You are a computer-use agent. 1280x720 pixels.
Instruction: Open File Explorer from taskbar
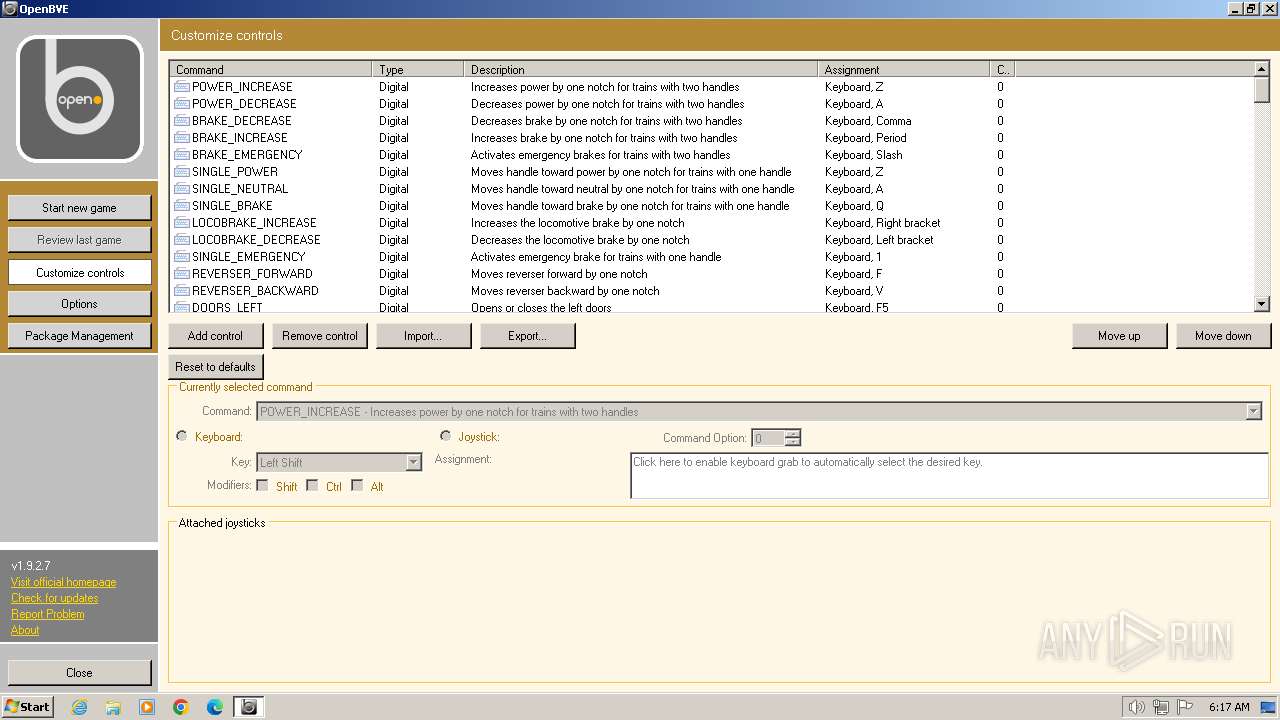tap(113, 707)
